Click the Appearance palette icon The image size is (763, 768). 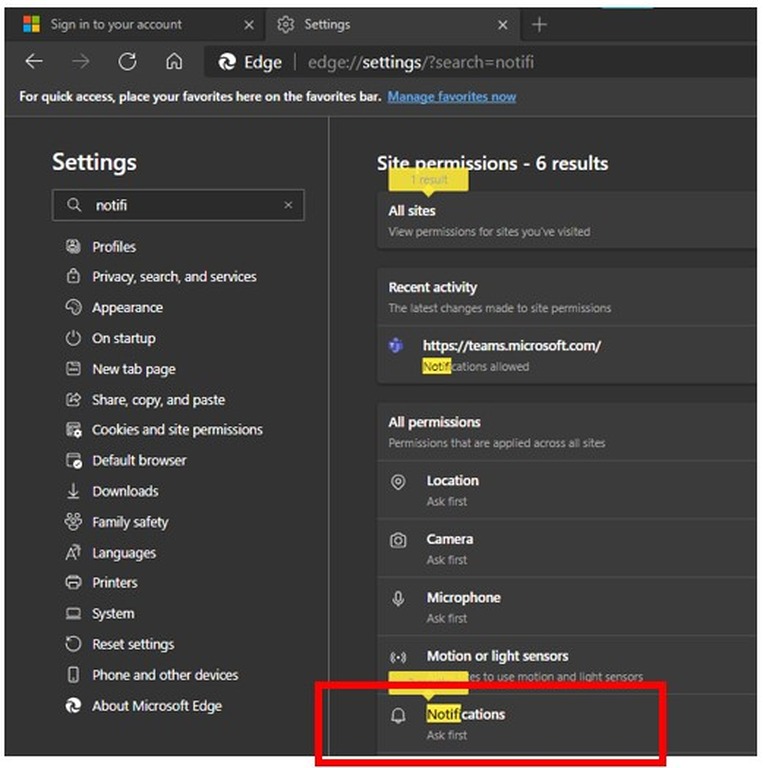[73, 307]
